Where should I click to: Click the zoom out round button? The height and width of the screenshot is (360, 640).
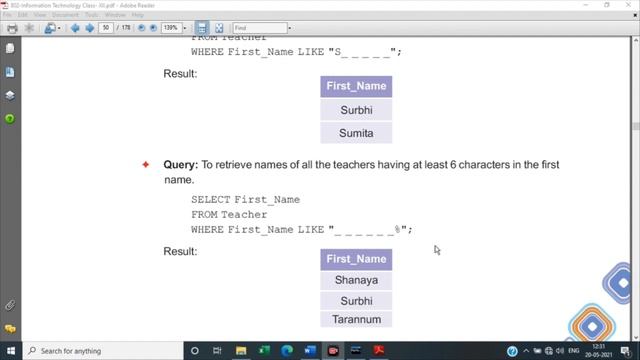[x=141, y=28]
